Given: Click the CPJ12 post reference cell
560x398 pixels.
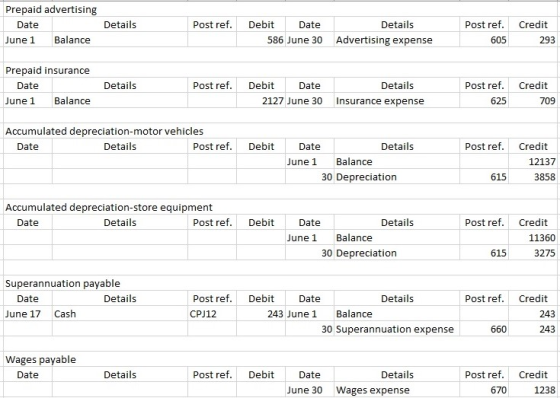Looking at the screenshot, I should point(212,314).
